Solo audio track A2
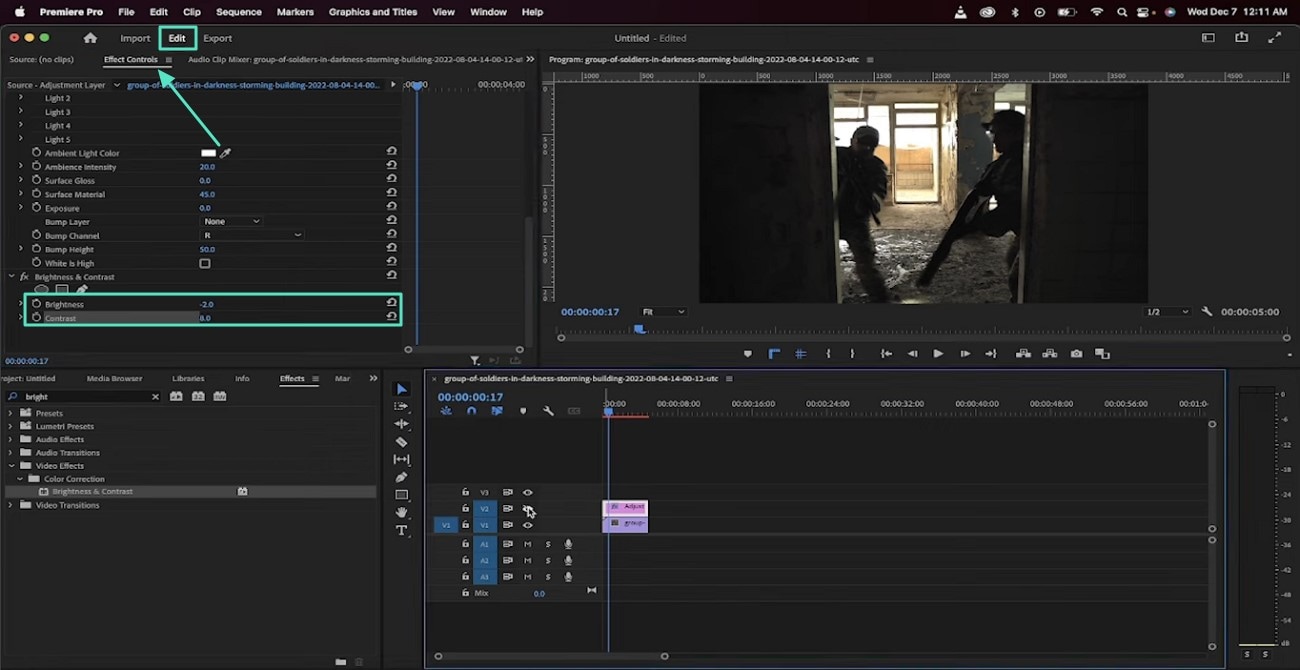Image resolution: width=1300 pixels, height=670 pixels. [x=548, y=560]
